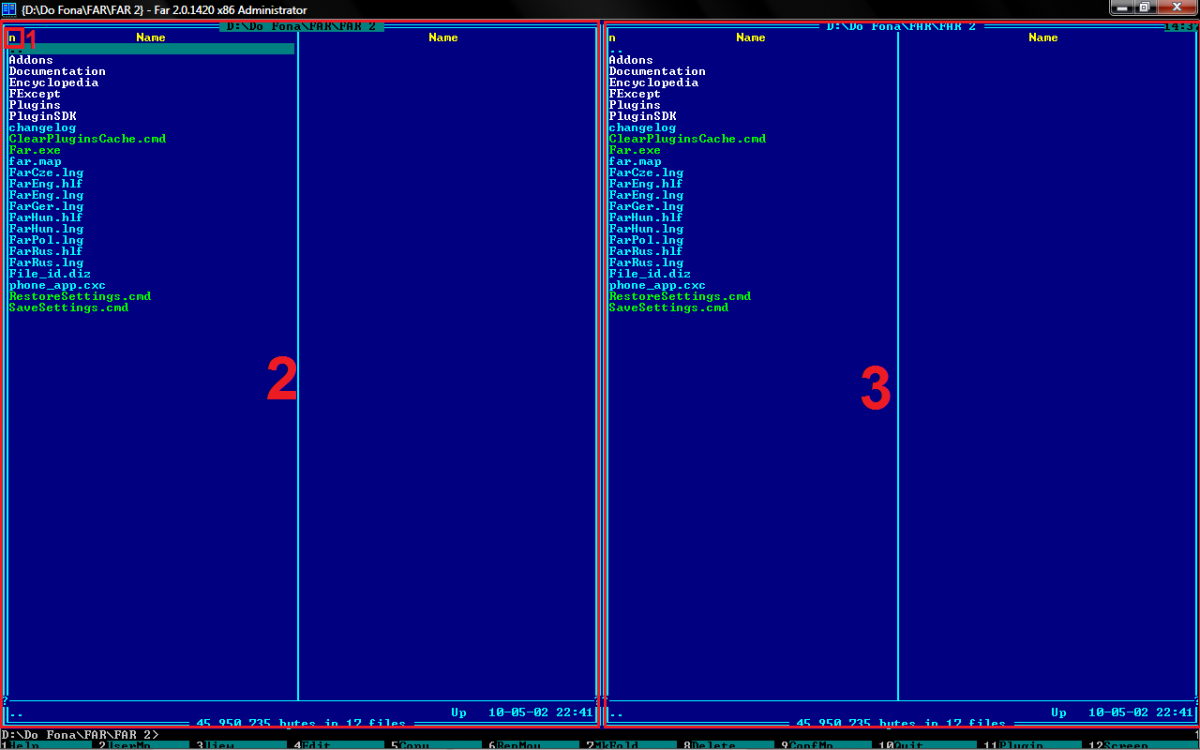Select FarEng.lng in the right panel
This screenshot has width=1200, height=750.
pyautogui.click(x=646, y=195)
